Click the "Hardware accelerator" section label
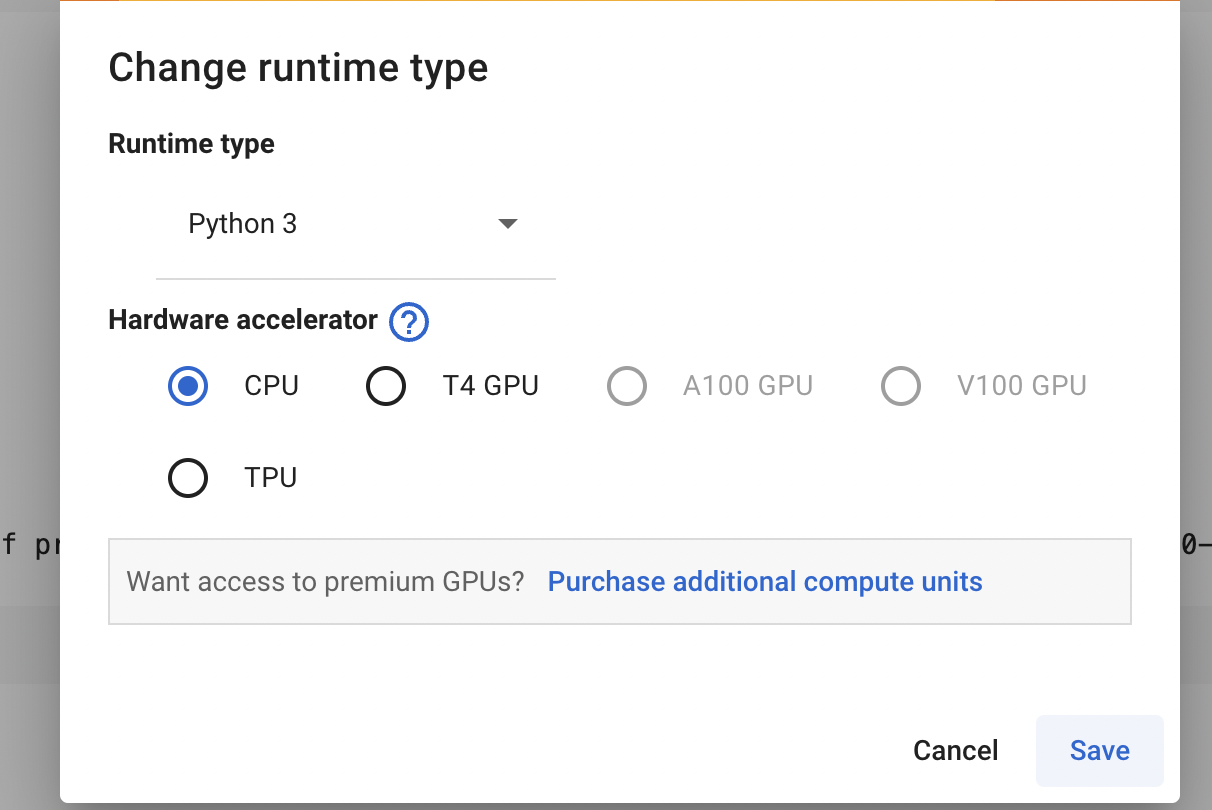 click(243, 321)
